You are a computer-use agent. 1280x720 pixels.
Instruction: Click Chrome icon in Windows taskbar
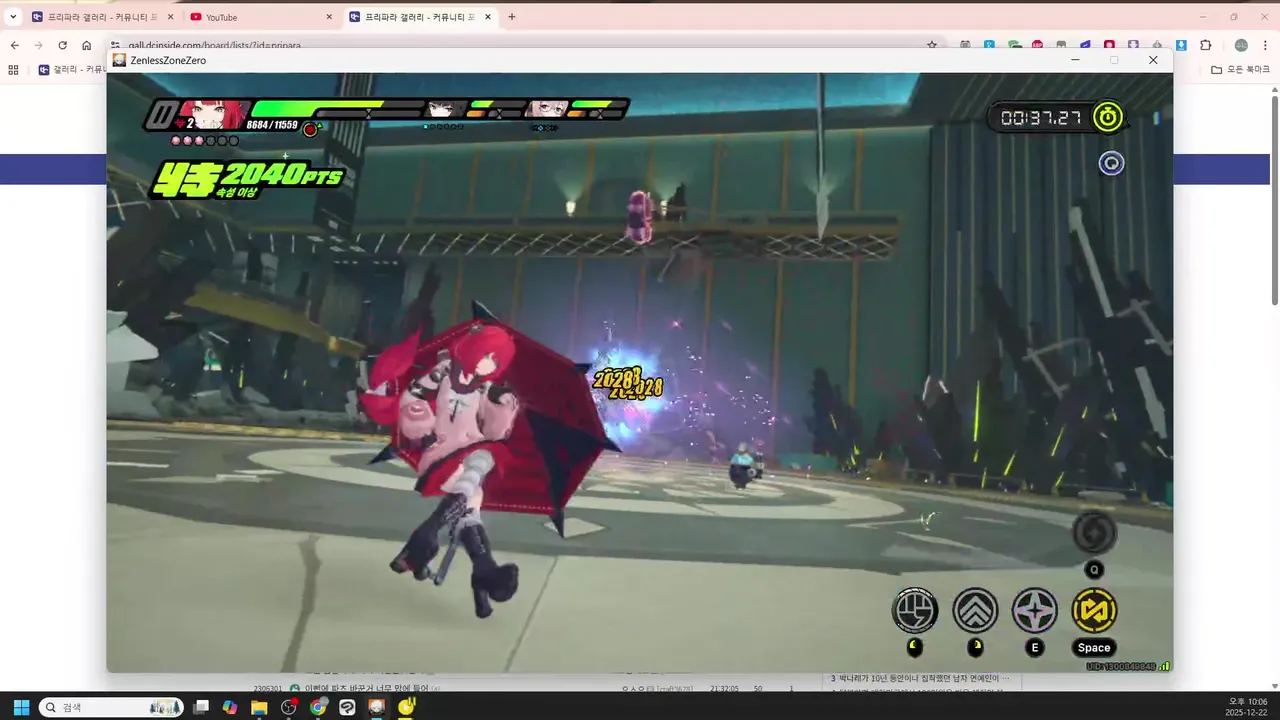318,707
